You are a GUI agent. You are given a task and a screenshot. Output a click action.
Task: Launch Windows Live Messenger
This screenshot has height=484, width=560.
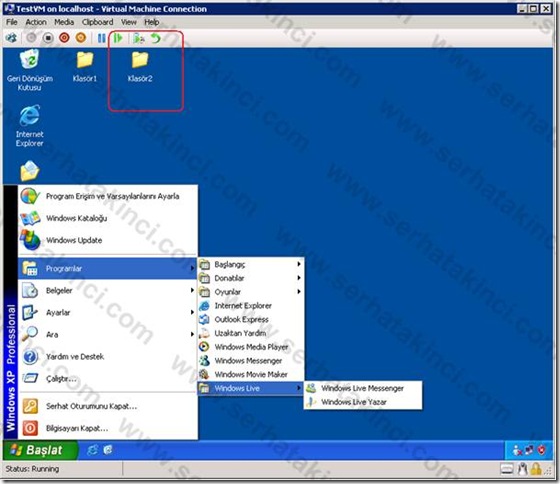[363, 388]
